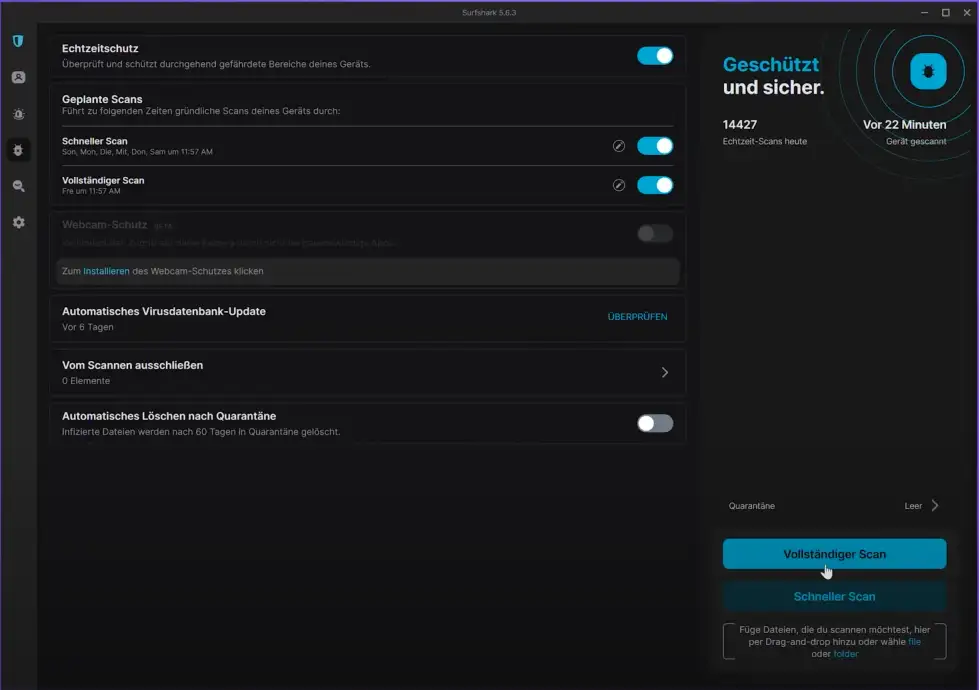This screenshot has width=979, height=690.
Task: Turn off scheduled Vollständiger Scan toggle
Action: pos(655,185)
